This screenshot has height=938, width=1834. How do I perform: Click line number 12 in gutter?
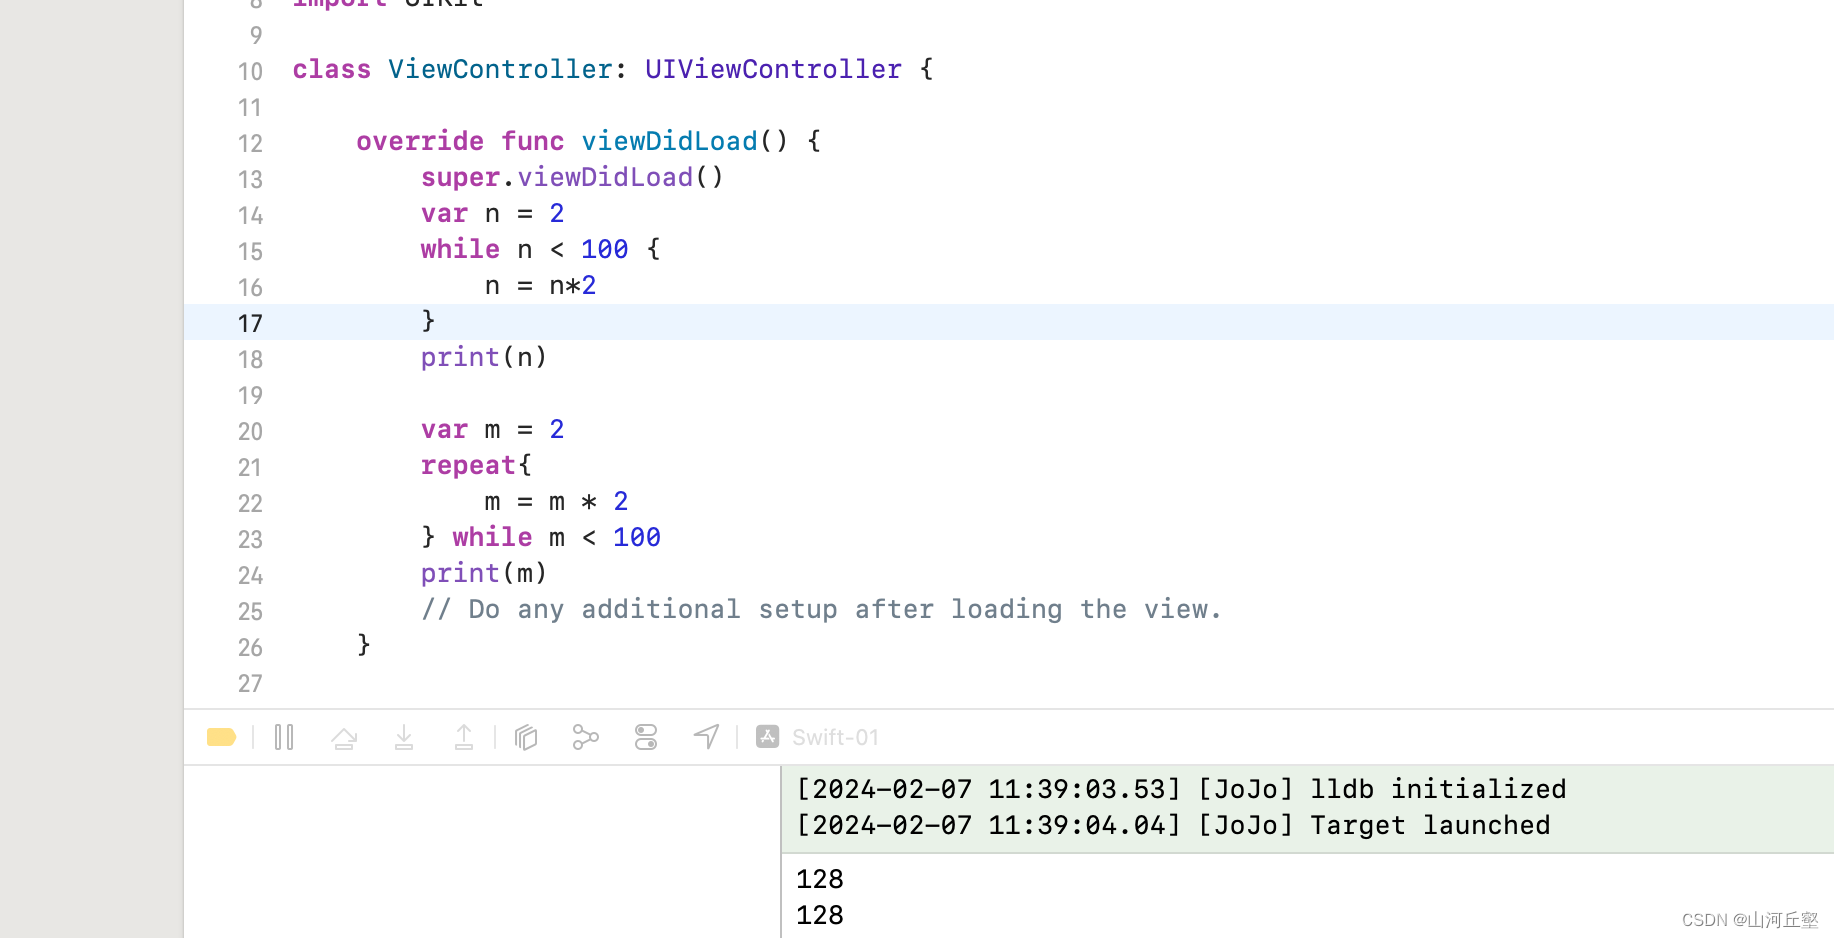(250, 144)
